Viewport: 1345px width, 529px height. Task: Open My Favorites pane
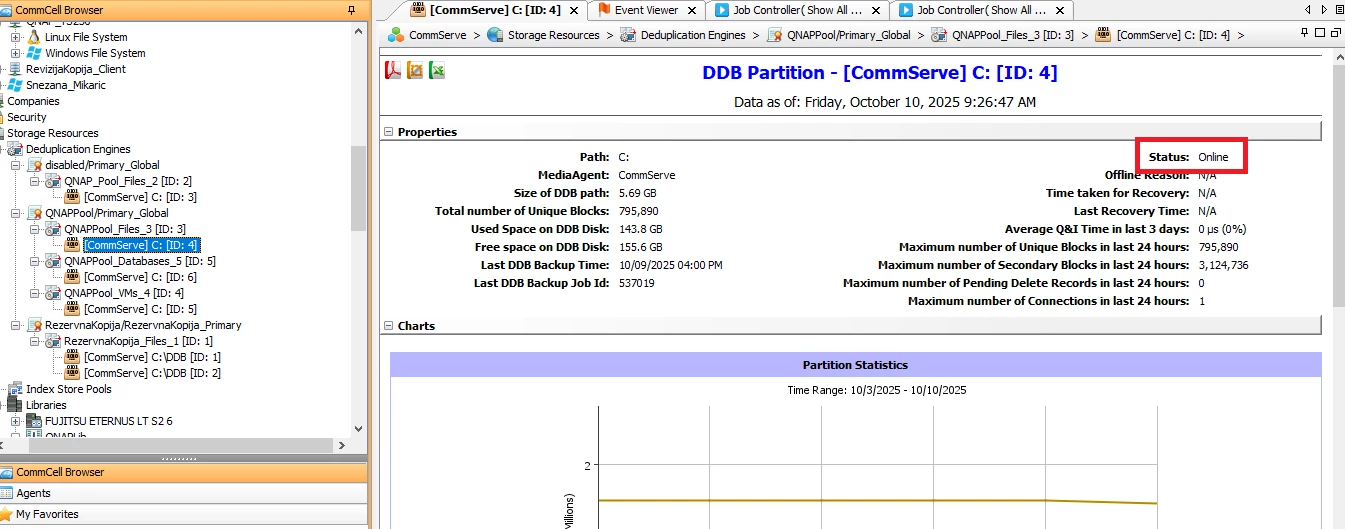coord(47,514)
